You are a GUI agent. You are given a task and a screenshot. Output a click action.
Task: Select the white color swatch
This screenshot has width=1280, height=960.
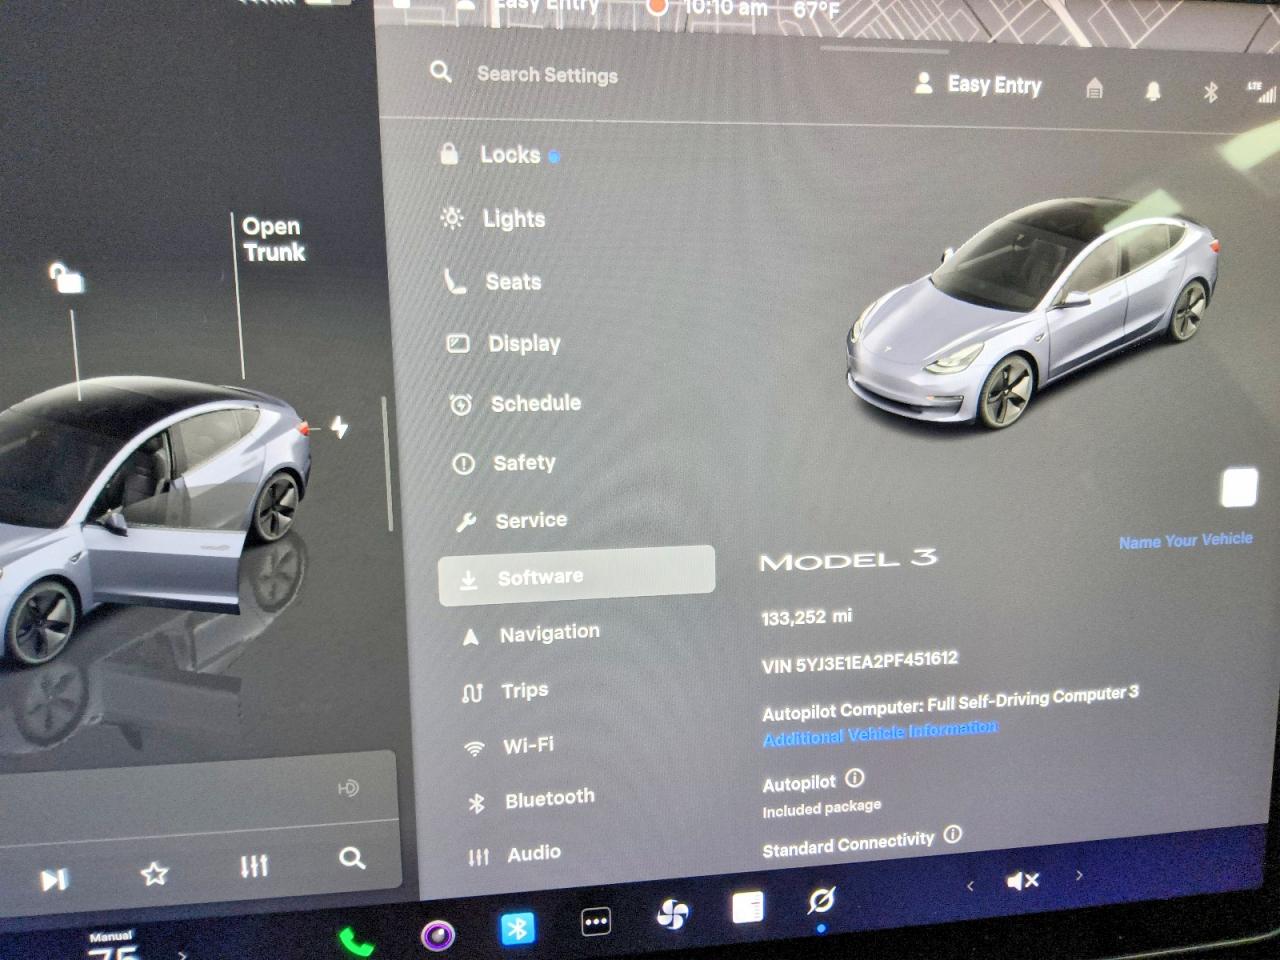click(x=1239, y=488)
